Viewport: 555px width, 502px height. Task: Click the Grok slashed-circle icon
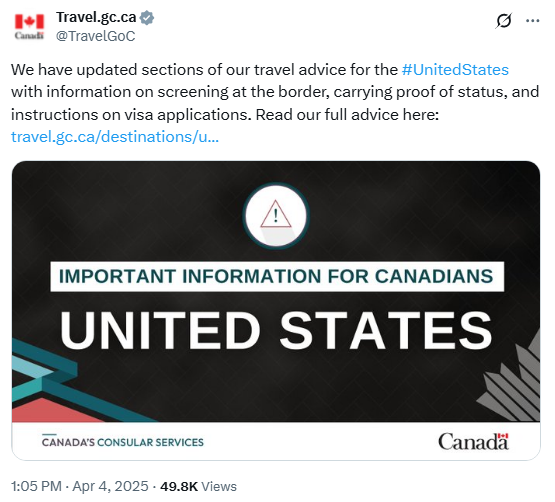point(503,20)
